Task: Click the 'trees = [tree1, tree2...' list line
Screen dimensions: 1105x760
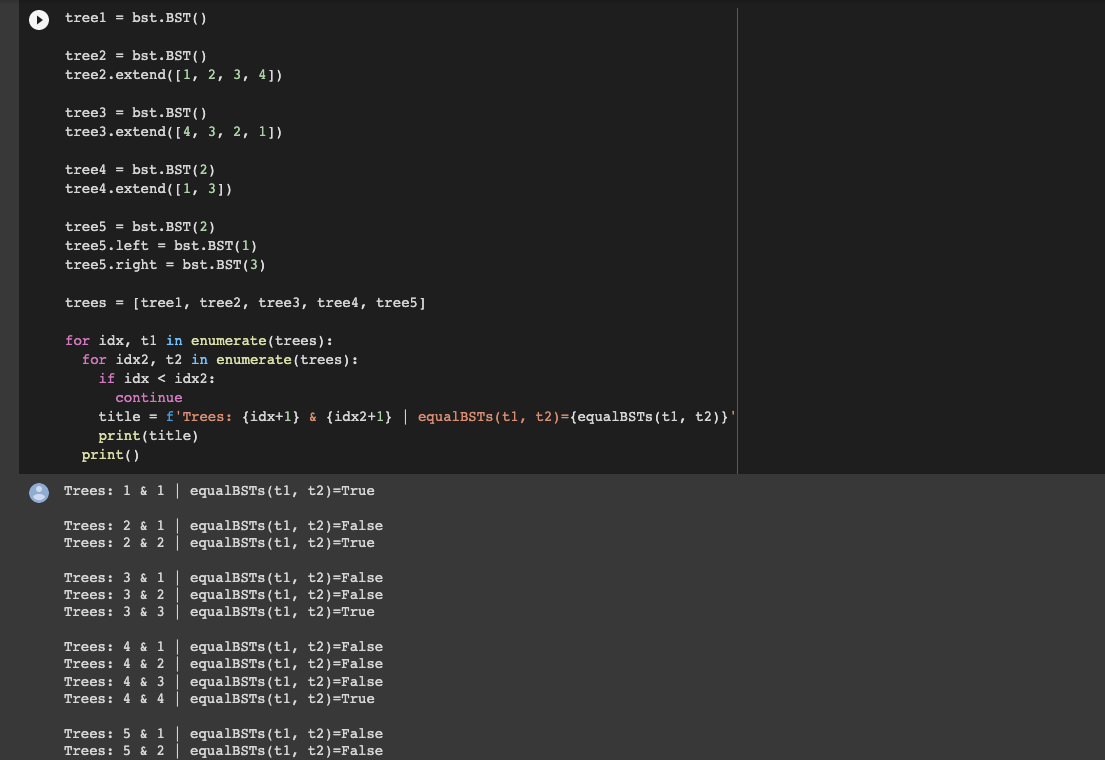Action: (x=245, y=303)
